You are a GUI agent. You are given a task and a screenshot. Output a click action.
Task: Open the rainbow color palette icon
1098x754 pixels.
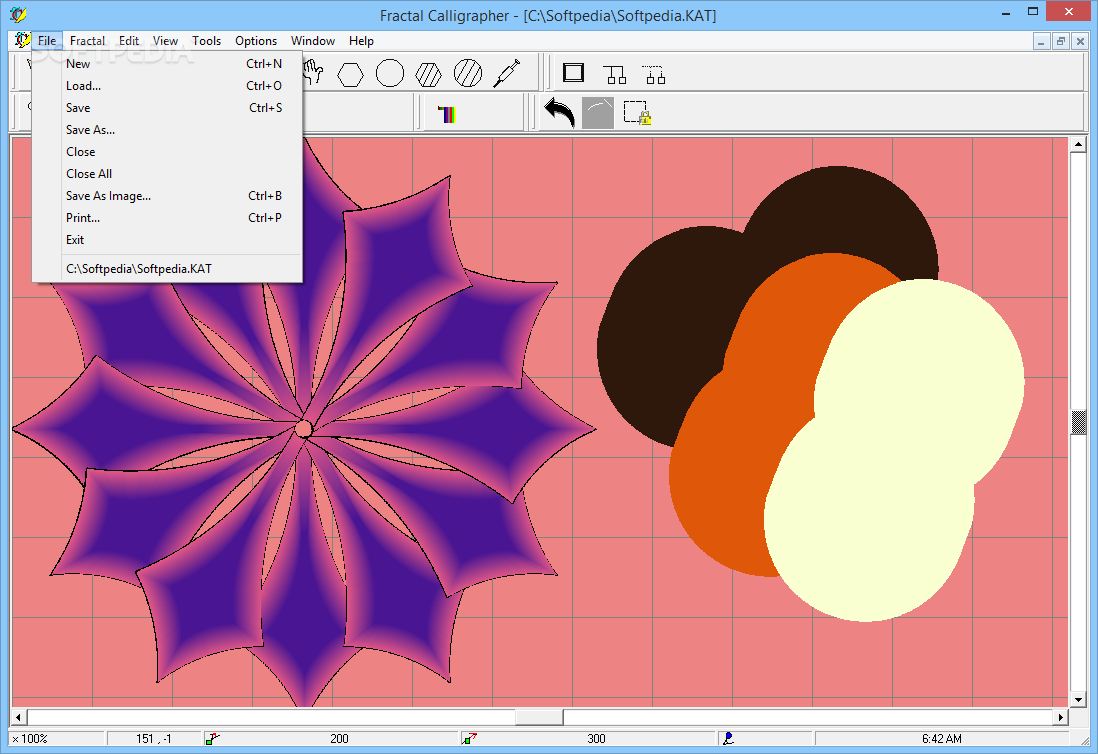[x=447, y=114]
